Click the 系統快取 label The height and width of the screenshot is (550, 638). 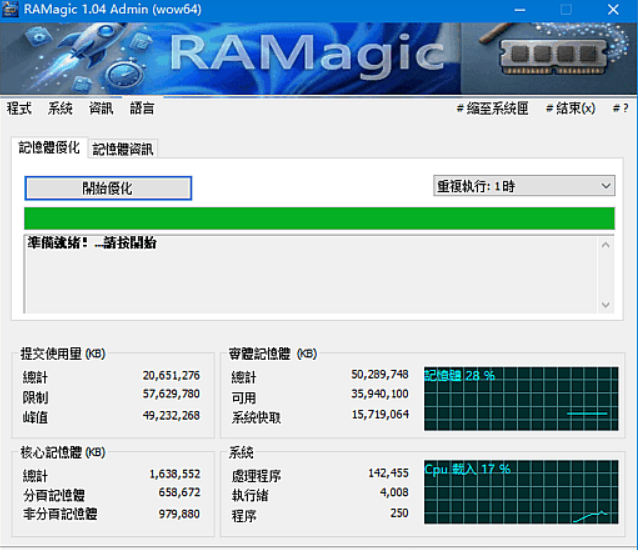pos(256,418)
